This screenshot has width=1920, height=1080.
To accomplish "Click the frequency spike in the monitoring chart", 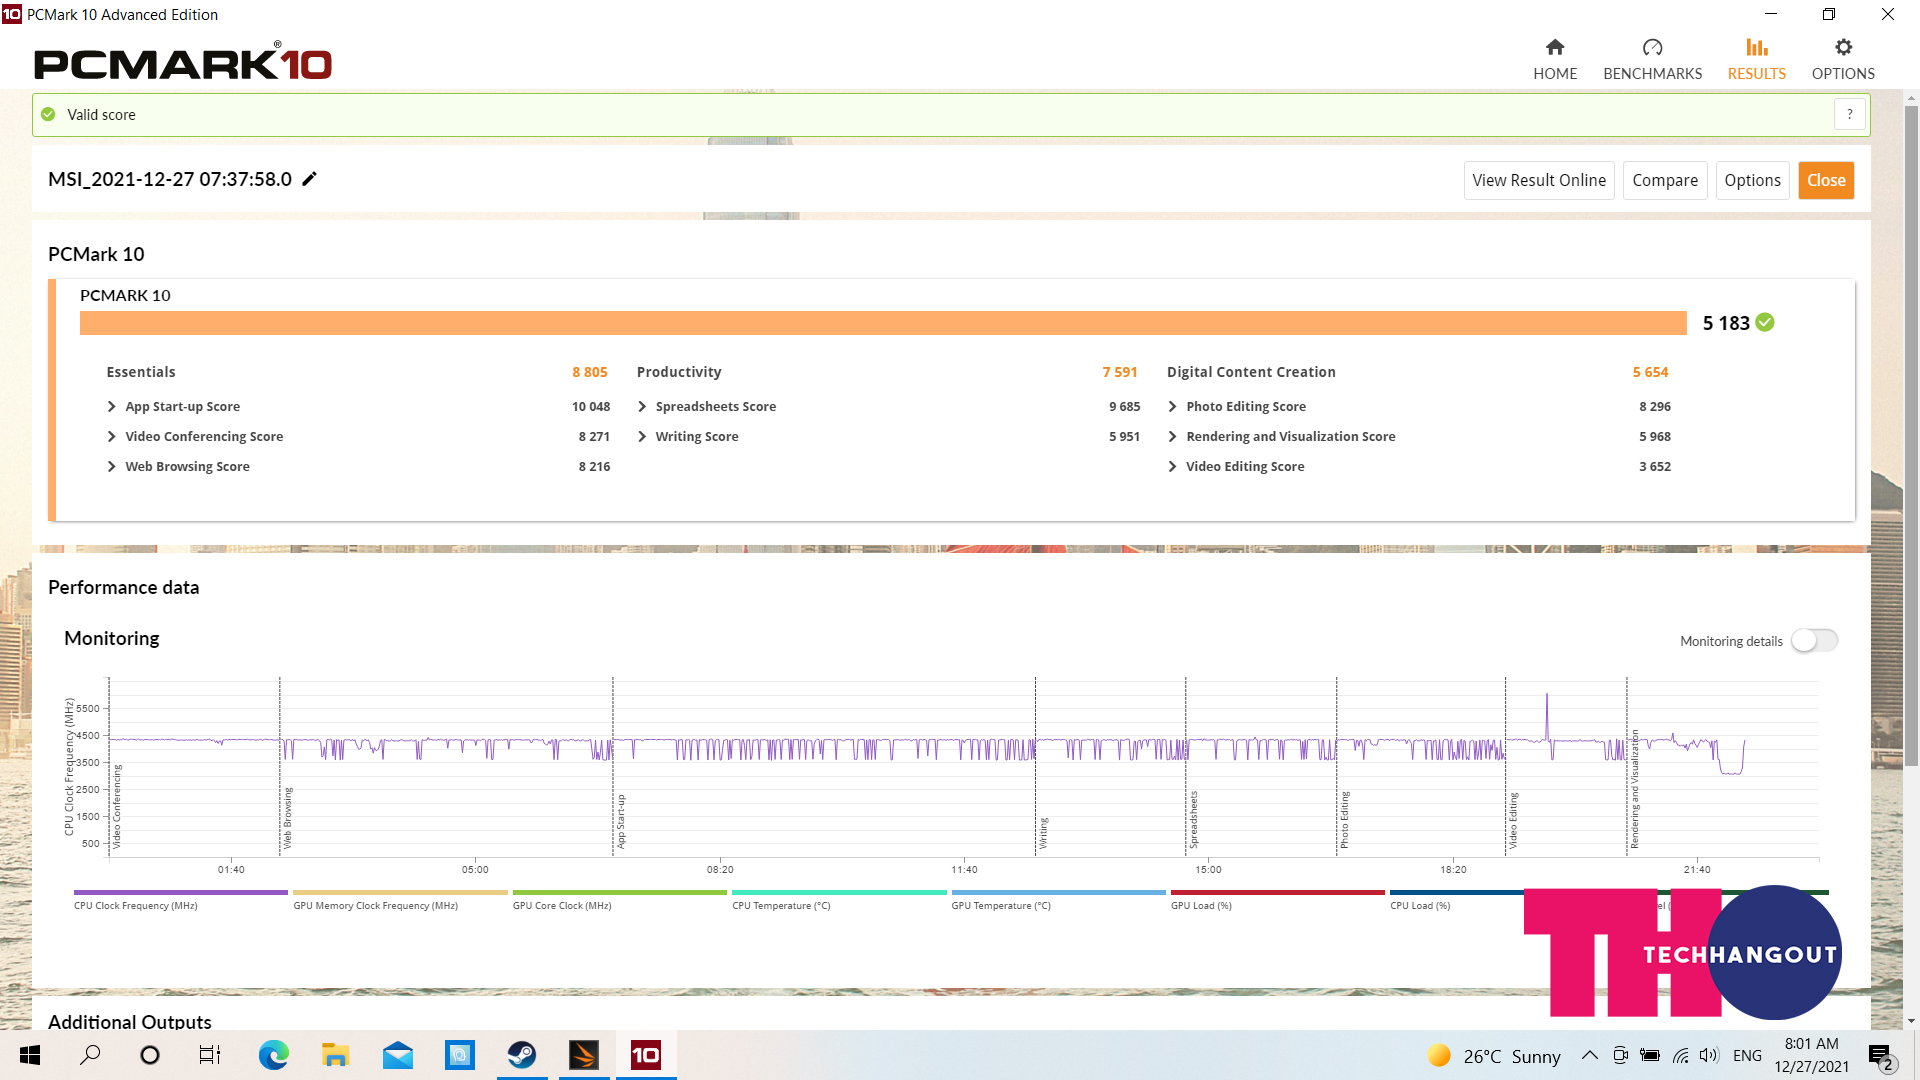I will [1547, 715].
